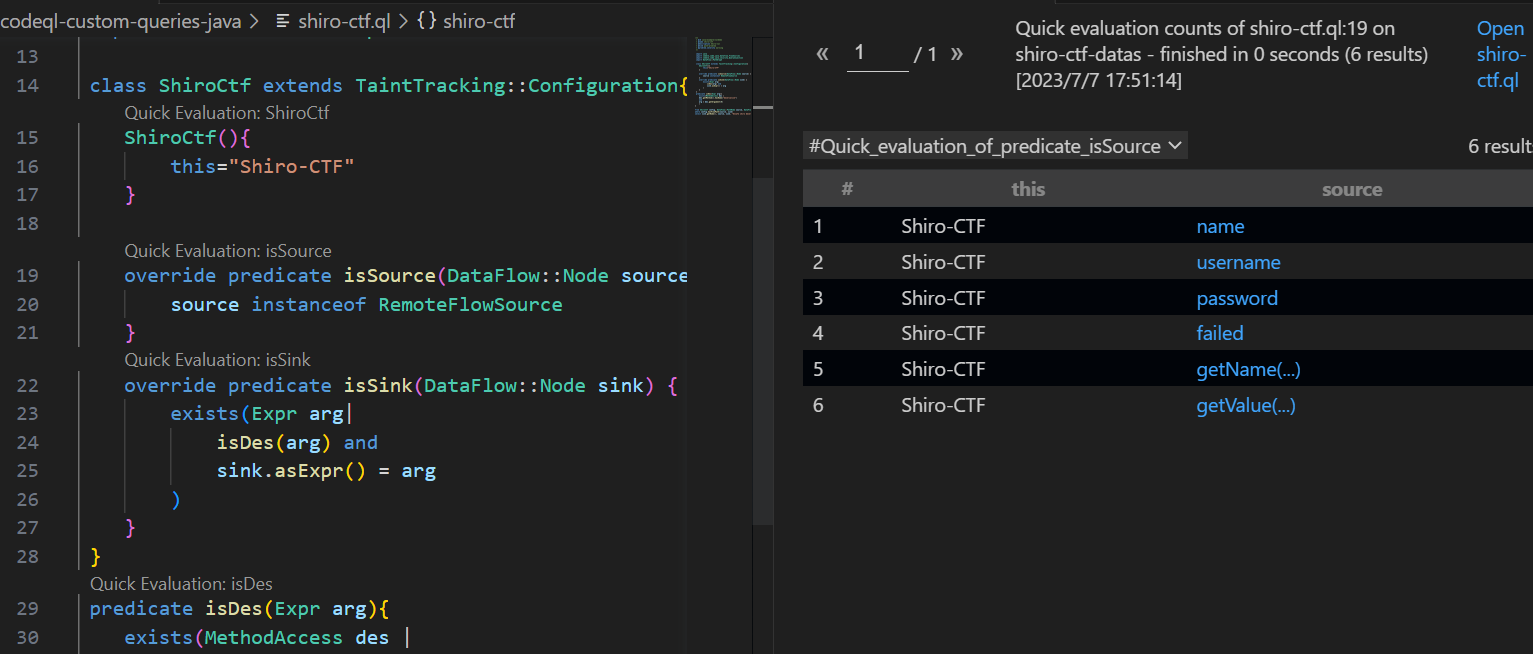Go to the next results page (»)

tap(957, 54)
